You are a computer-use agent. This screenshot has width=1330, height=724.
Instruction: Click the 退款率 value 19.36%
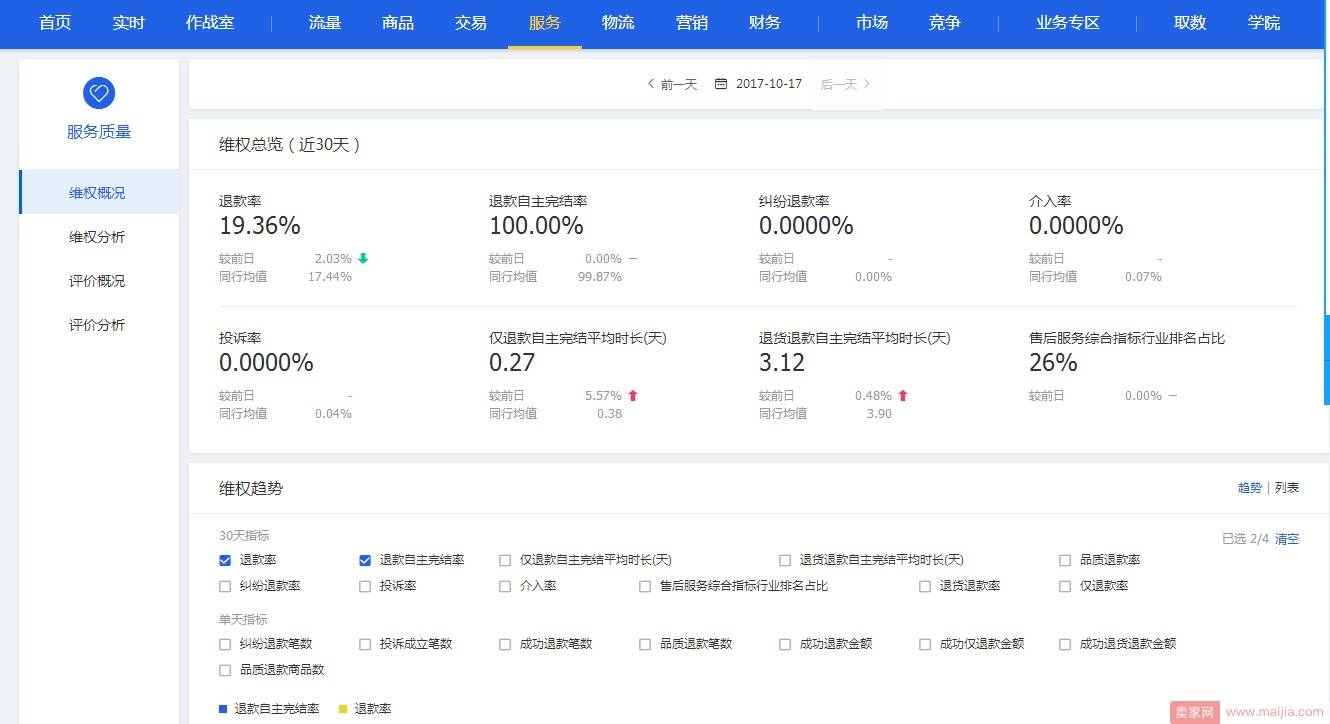coord(260,226)
